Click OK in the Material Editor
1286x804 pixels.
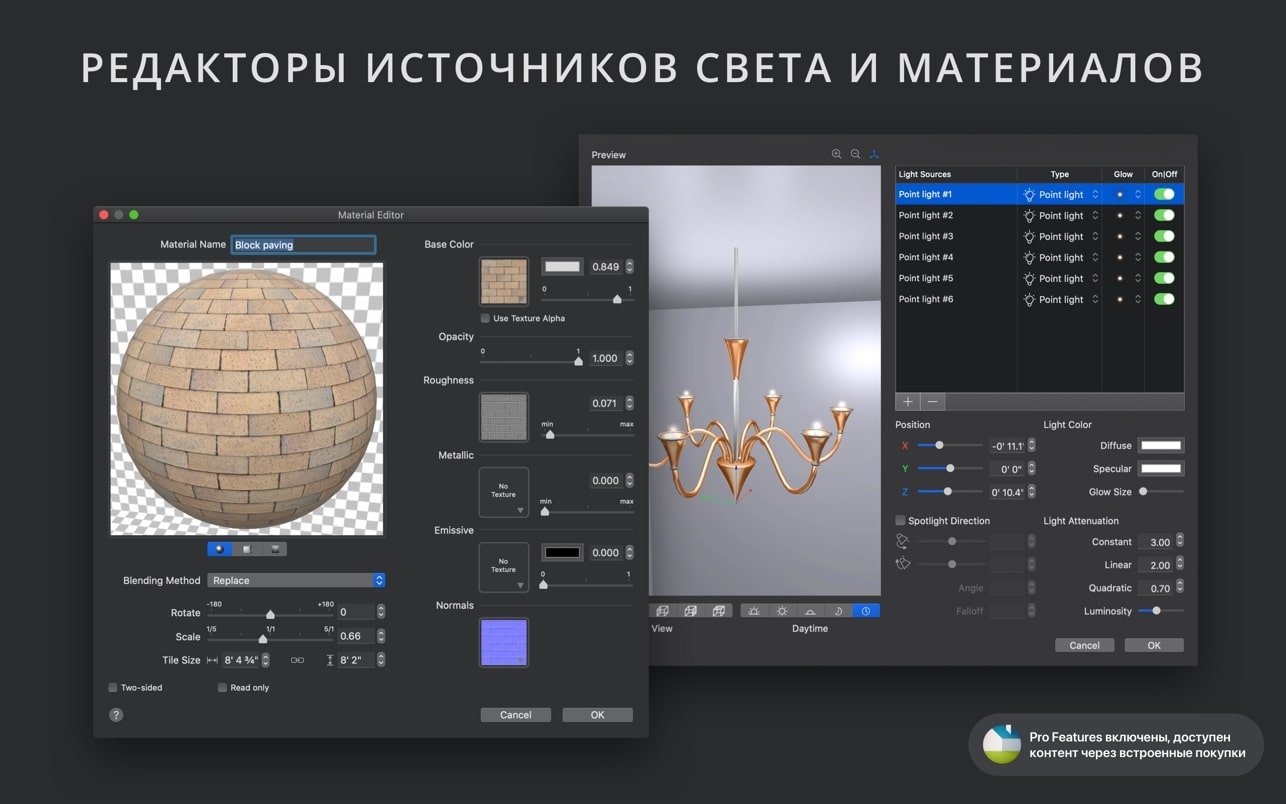pos(597,715)
